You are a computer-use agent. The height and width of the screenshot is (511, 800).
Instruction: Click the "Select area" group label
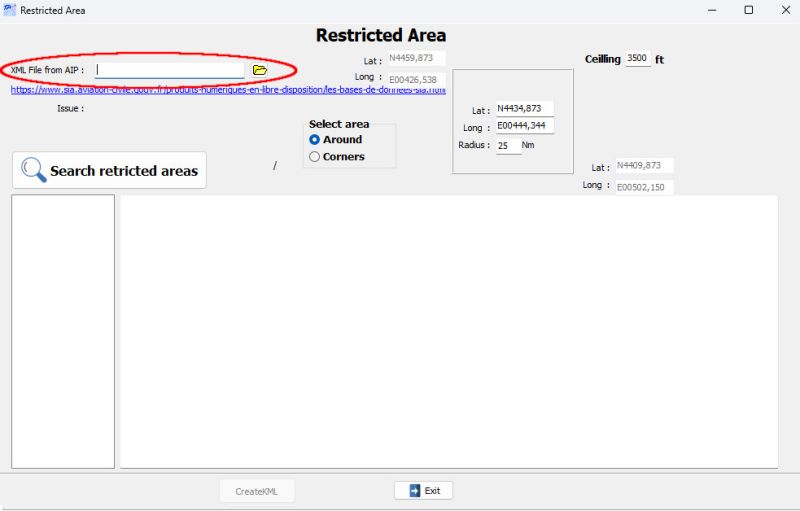(x=339, y=124)
